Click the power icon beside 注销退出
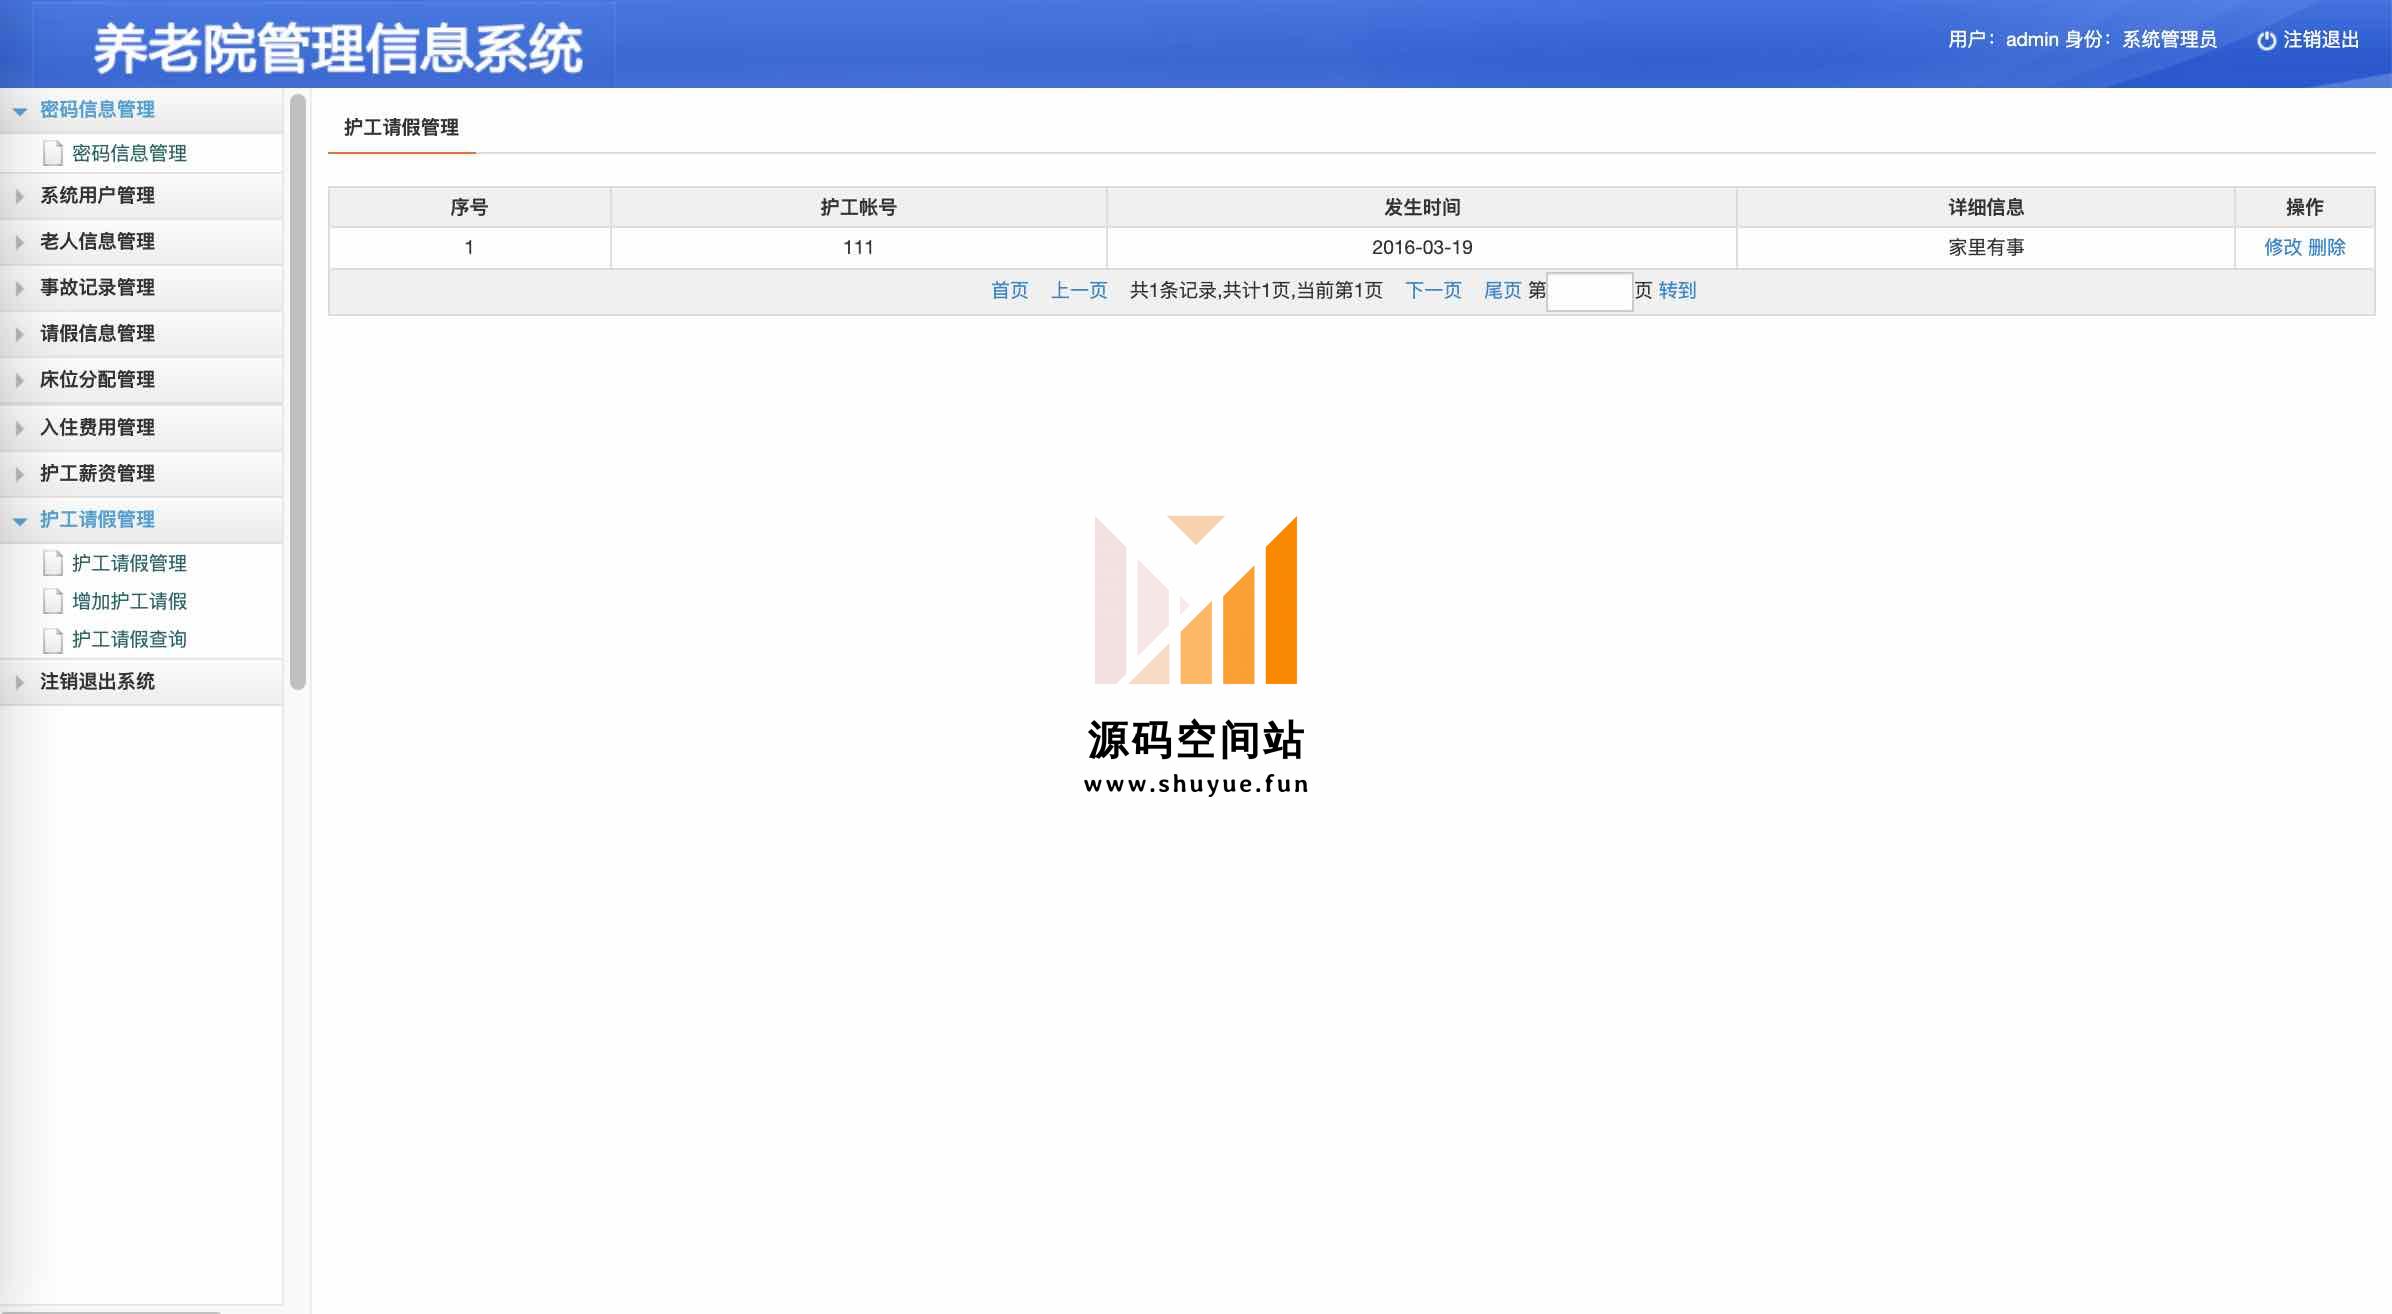The width and height of the screenshot is (2392, 1314). pos(2266,40)
